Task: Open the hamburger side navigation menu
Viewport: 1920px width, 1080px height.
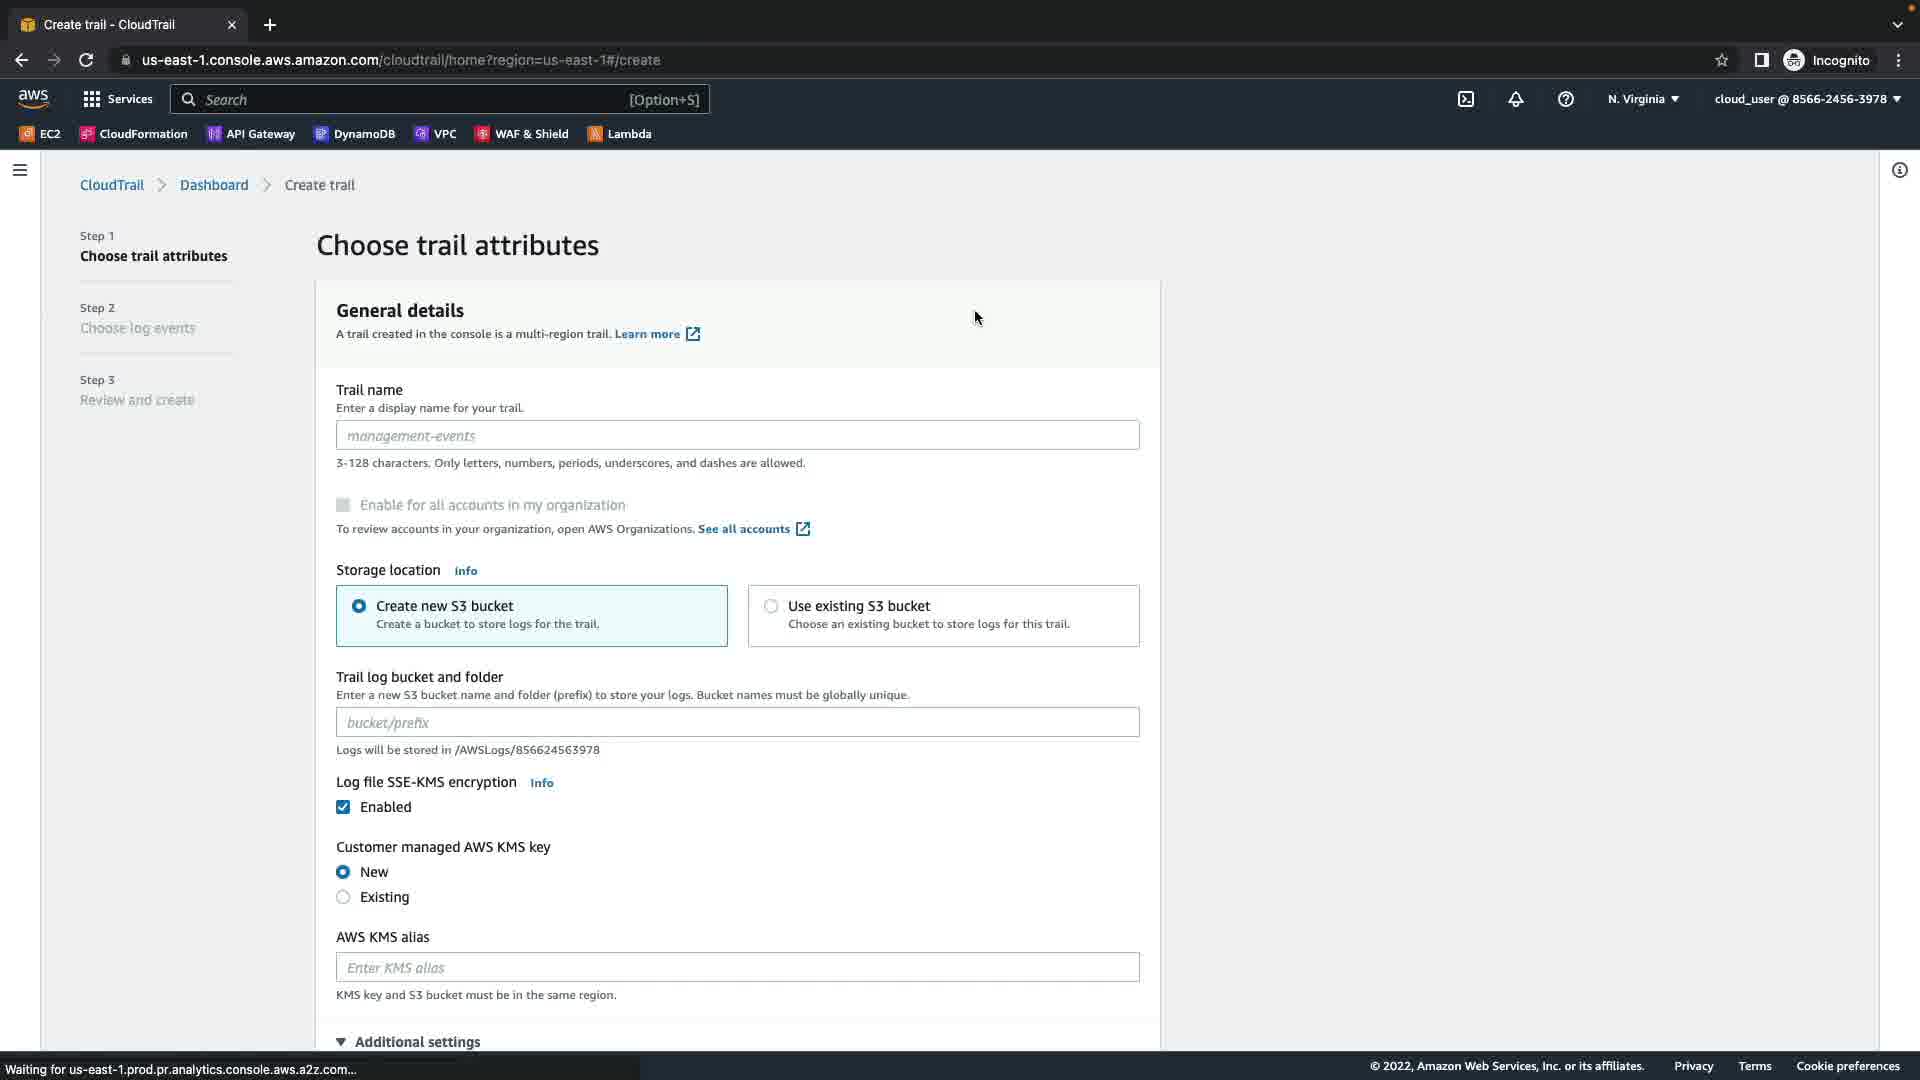Action: [x=19, y=170]
